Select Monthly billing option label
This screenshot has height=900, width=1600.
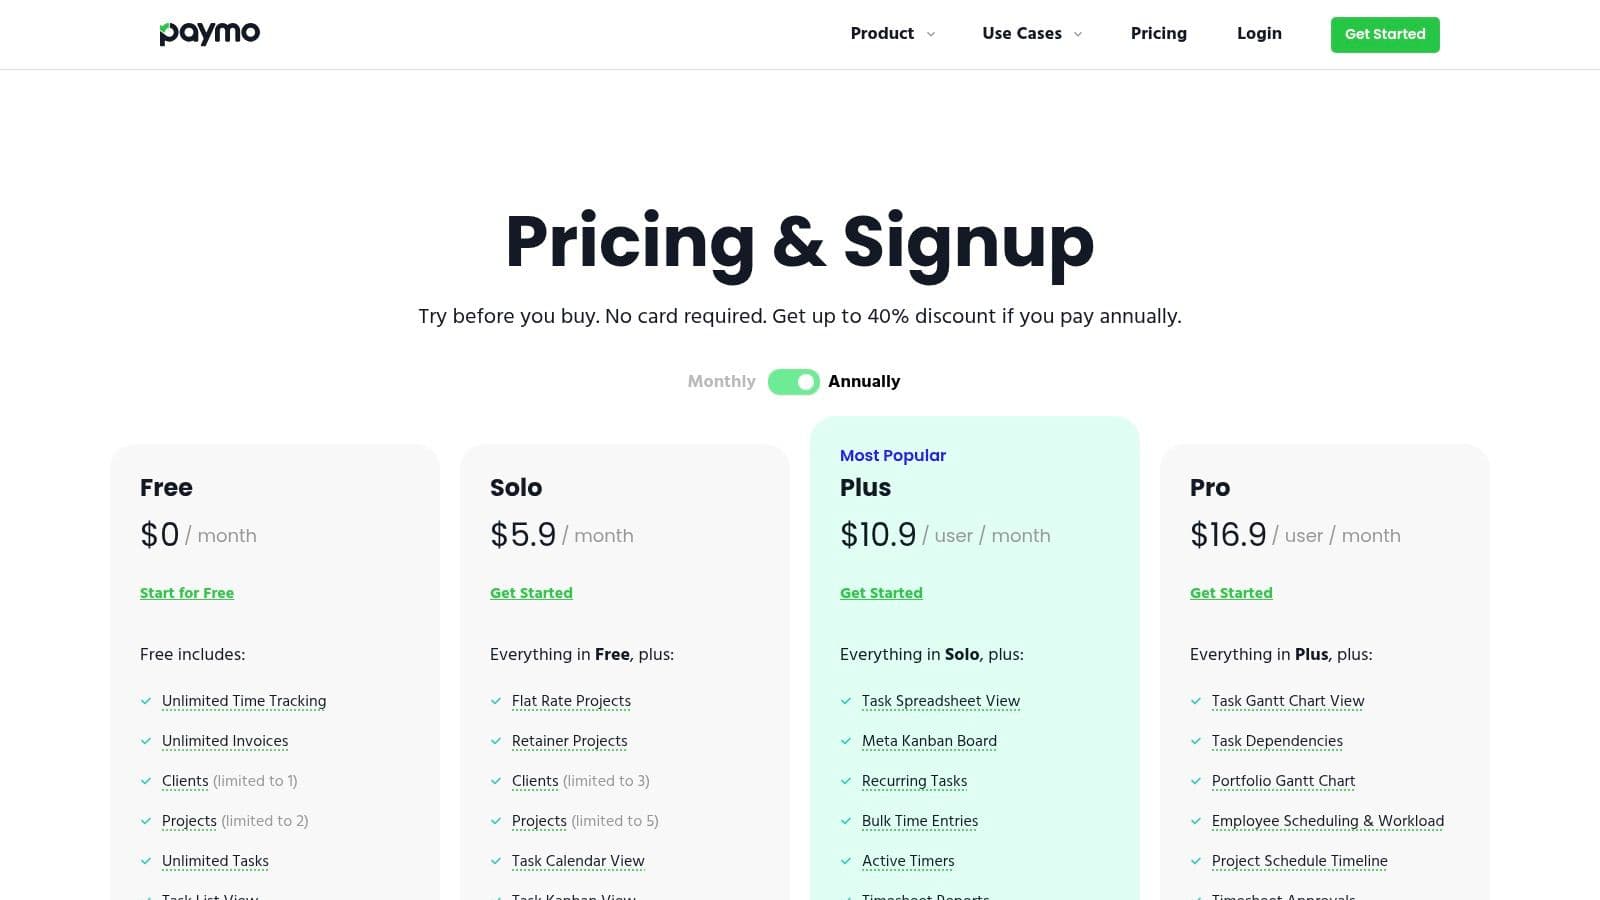(721, 382)
